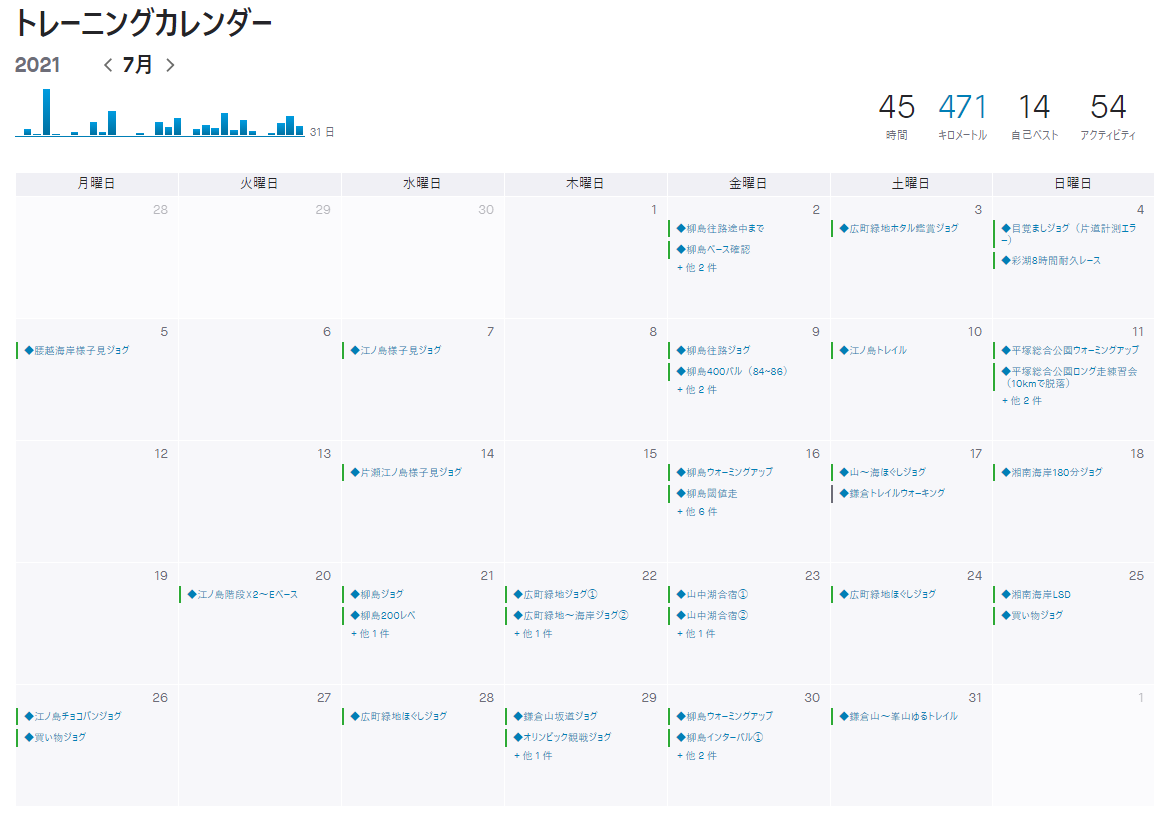Click the tallest bar in monthly chart
The image size is (1165, 816).
46,112
